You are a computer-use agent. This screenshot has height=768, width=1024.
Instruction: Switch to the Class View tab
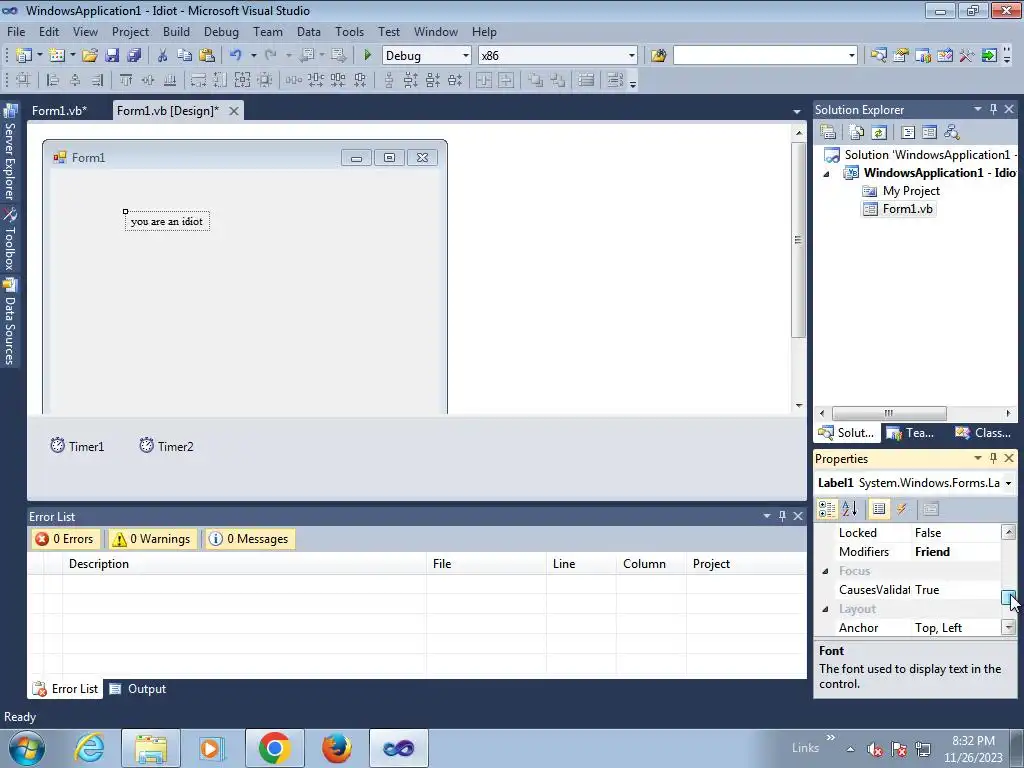point(984,432)
